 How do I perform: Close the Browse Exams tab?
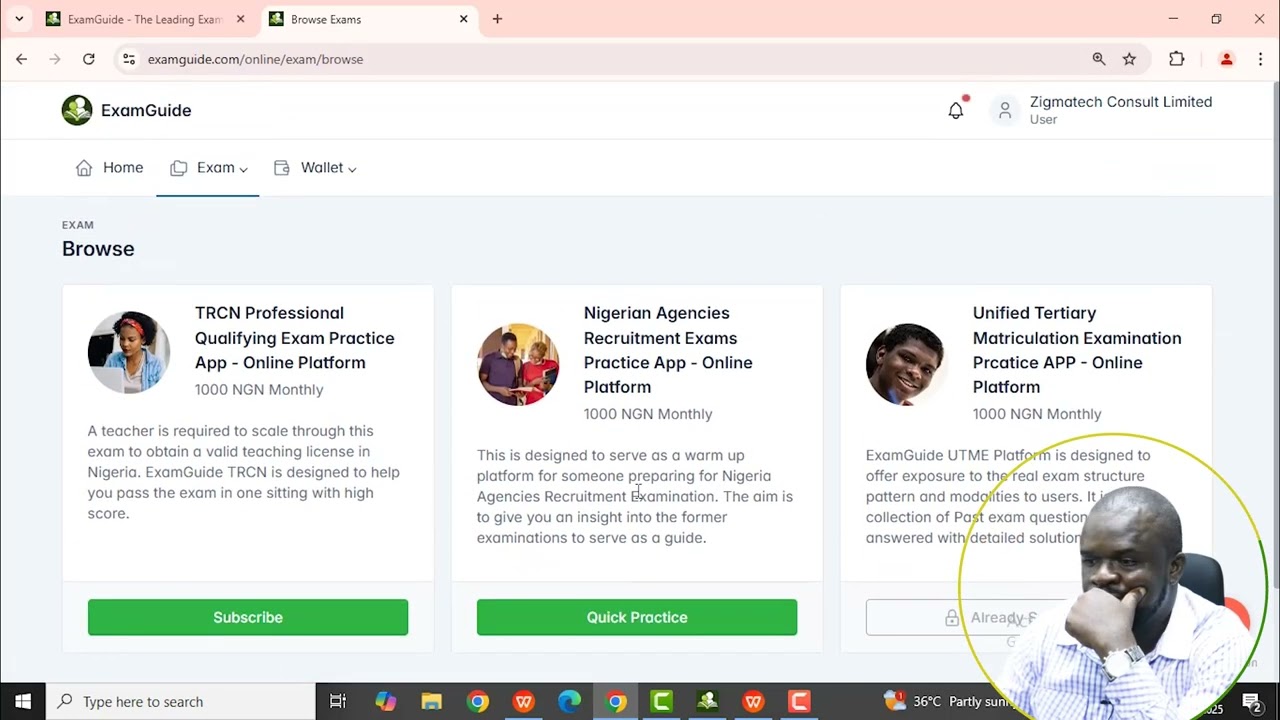[463, 19]
